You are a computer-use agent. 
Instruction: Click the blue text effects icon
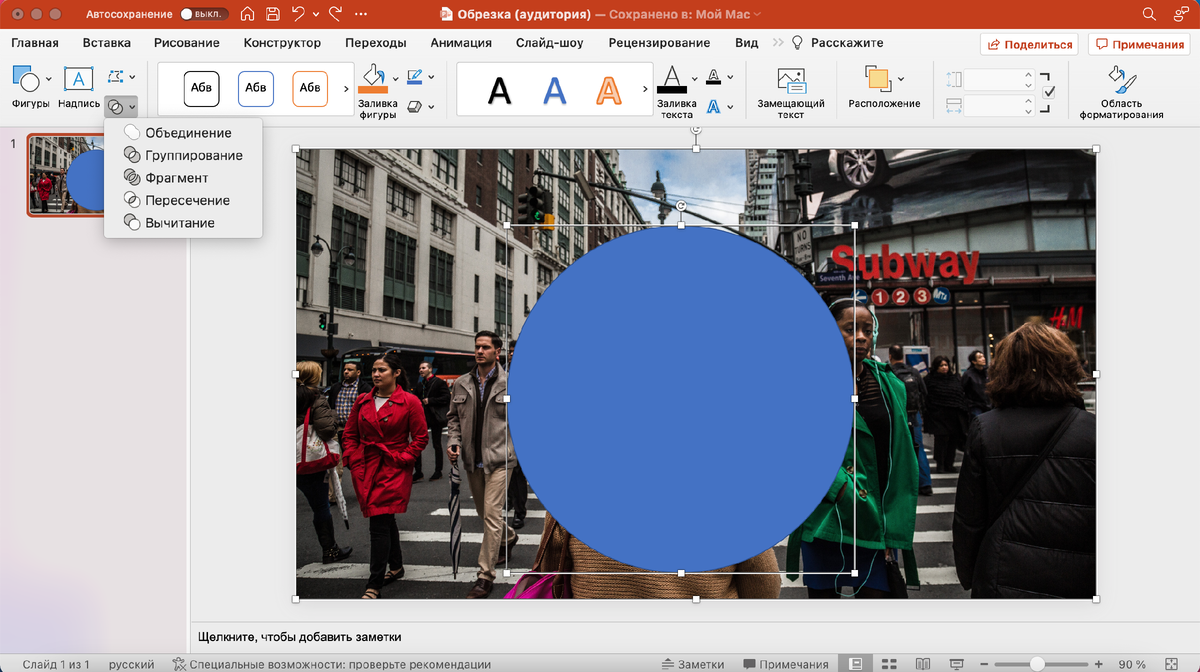tap(713, 106)
